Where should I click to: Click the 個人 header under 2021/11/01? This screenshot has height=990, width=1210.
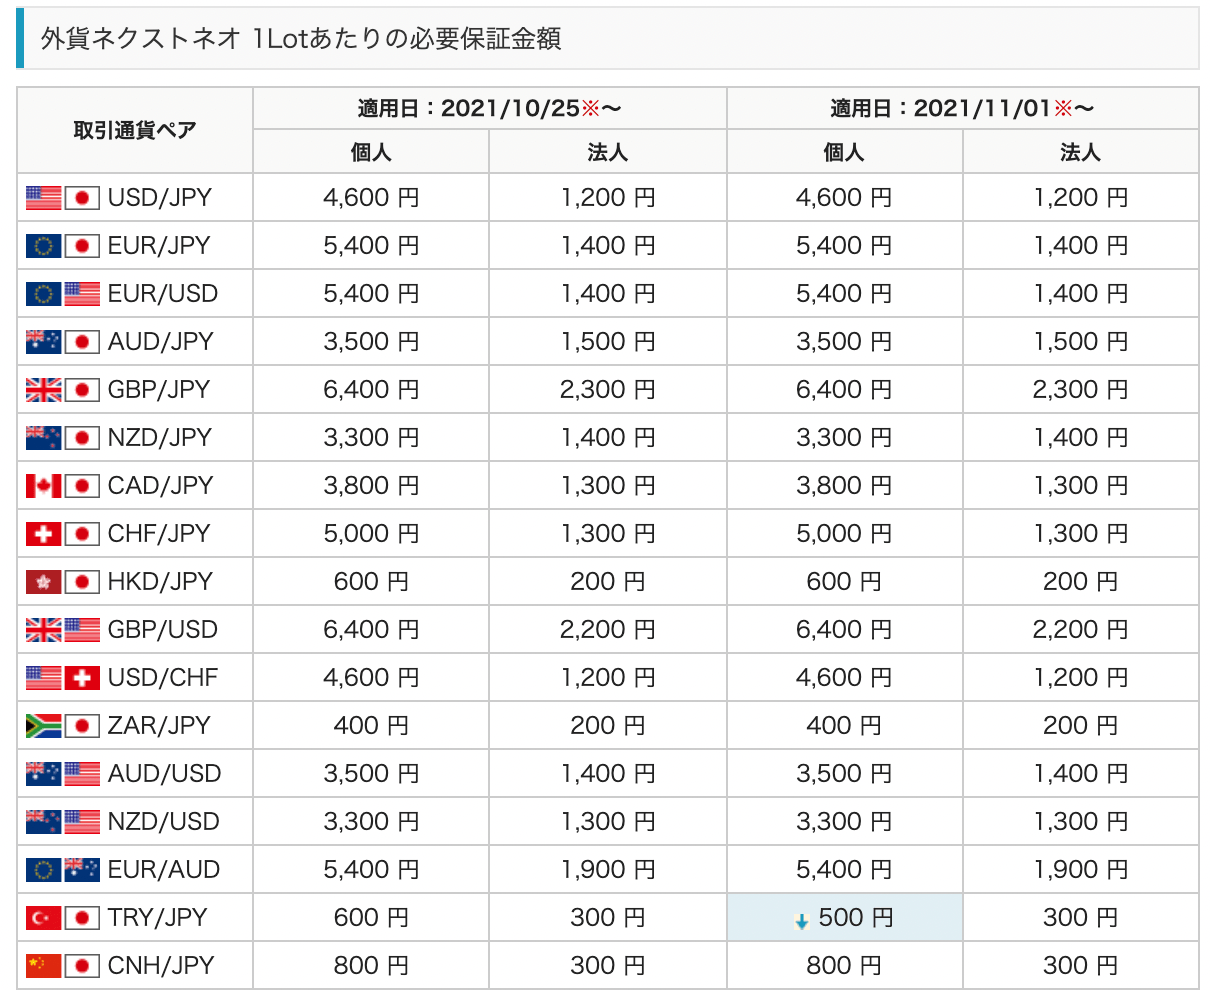(x=843, y=152)
